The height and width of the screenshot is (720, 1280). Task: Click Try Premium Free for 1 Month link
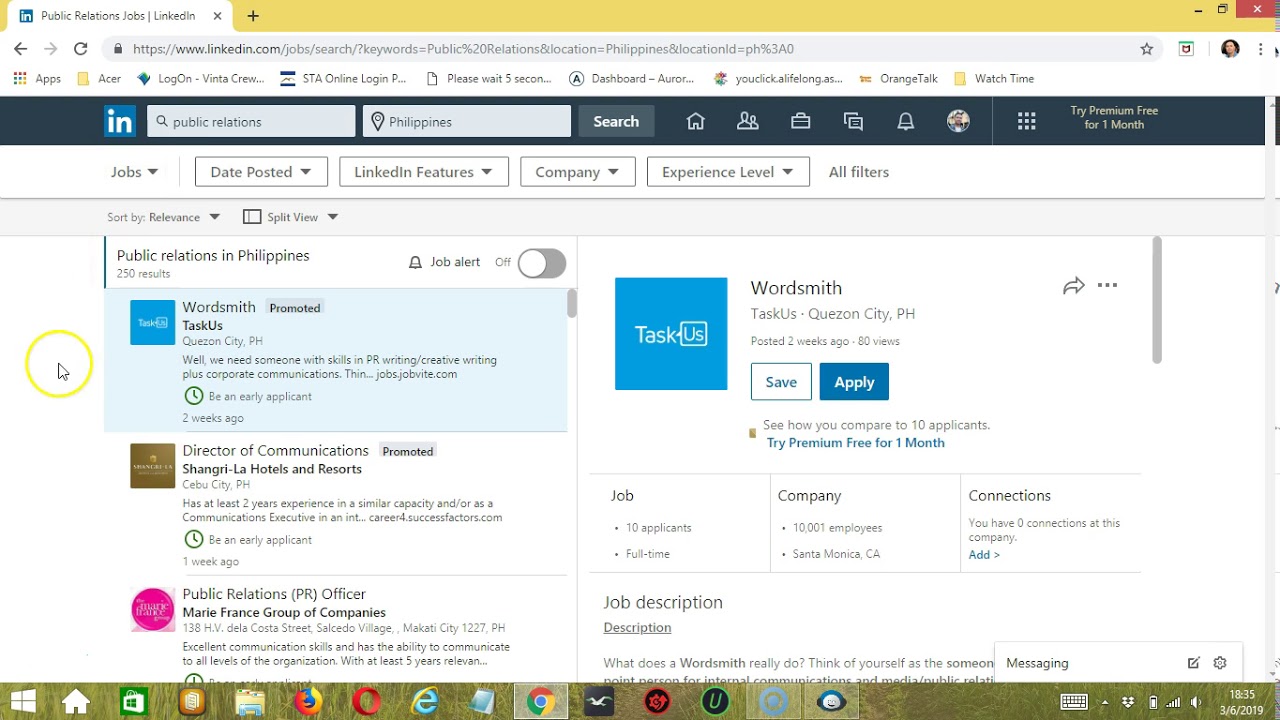pos(855,443)
